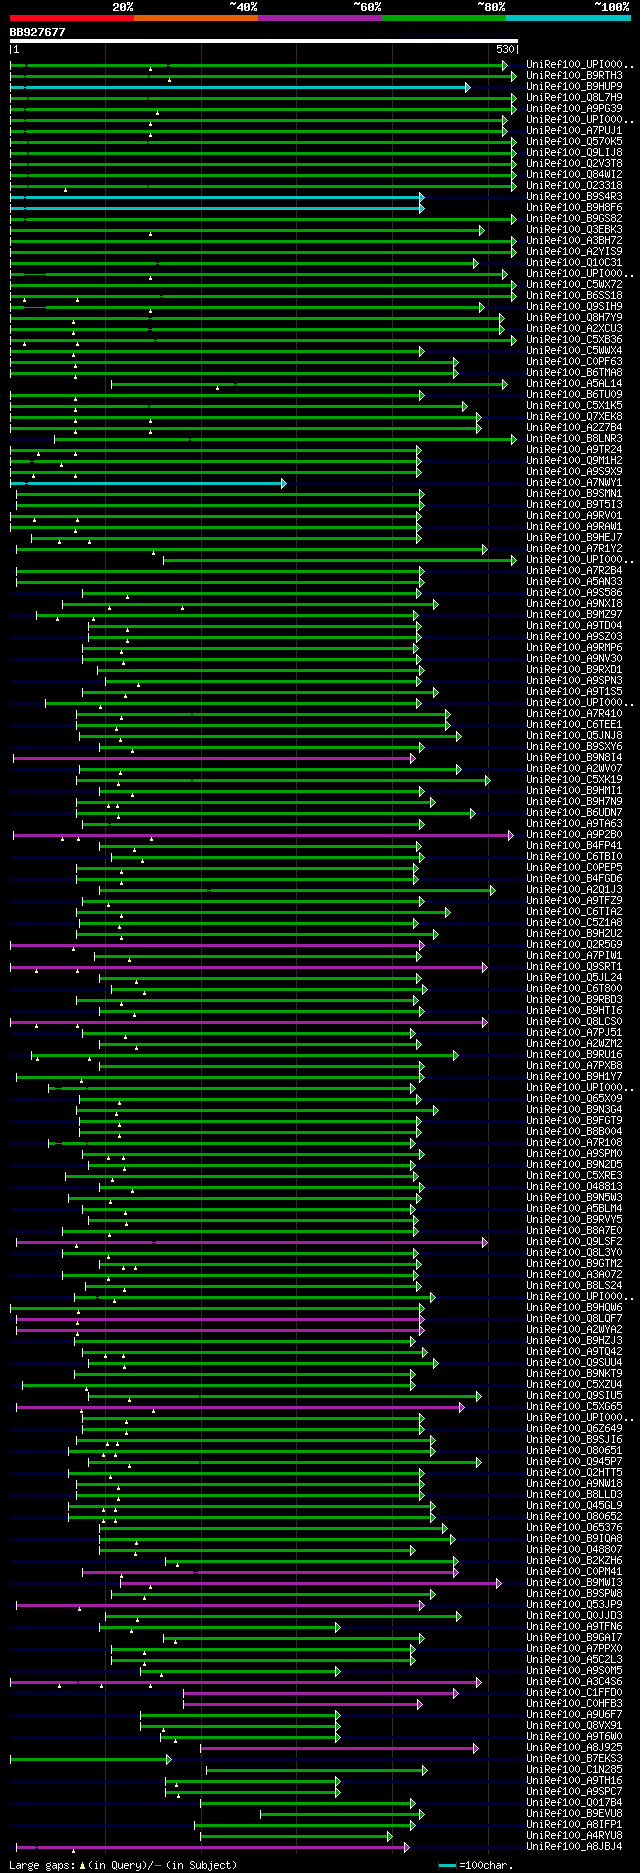Image resolution: width=640 pixels, height=1873 pixels.
Task: Open hit UniRef100_Q570K5
Action: point(574,141)
